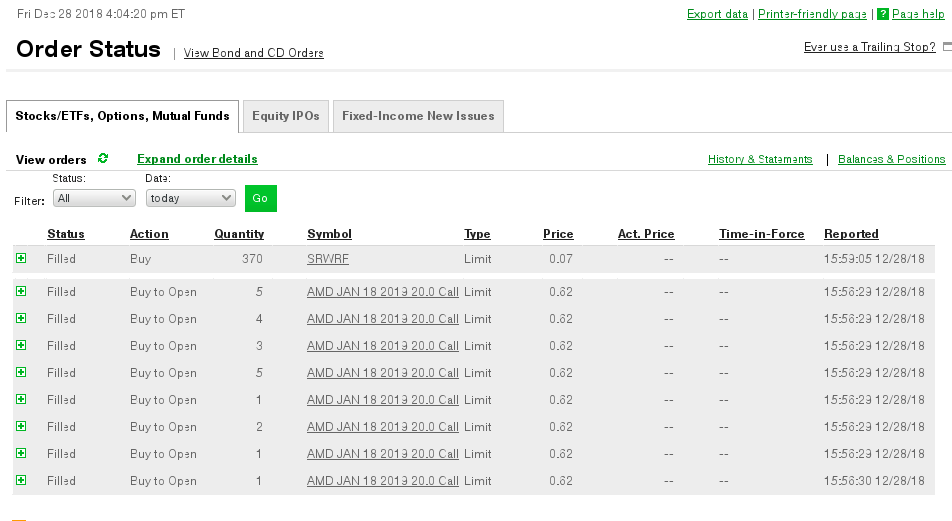The image size is (952, 521).
Task: Click the Expand order details link
Action: 197,159
